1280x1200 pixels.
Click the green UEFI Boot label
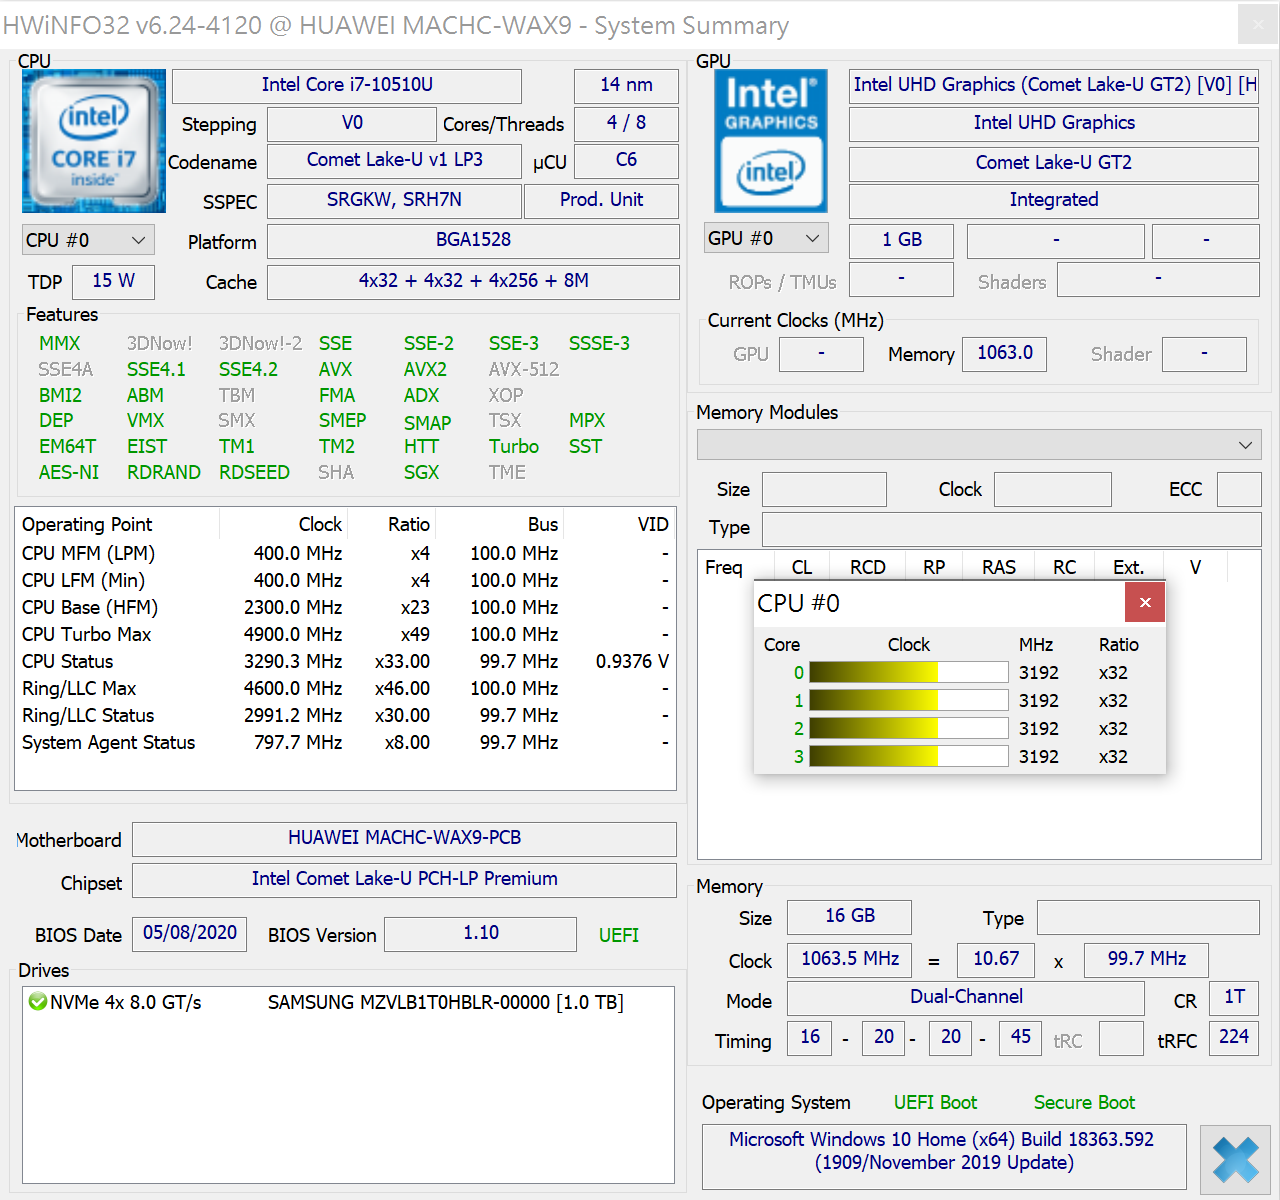[935, 1102]
